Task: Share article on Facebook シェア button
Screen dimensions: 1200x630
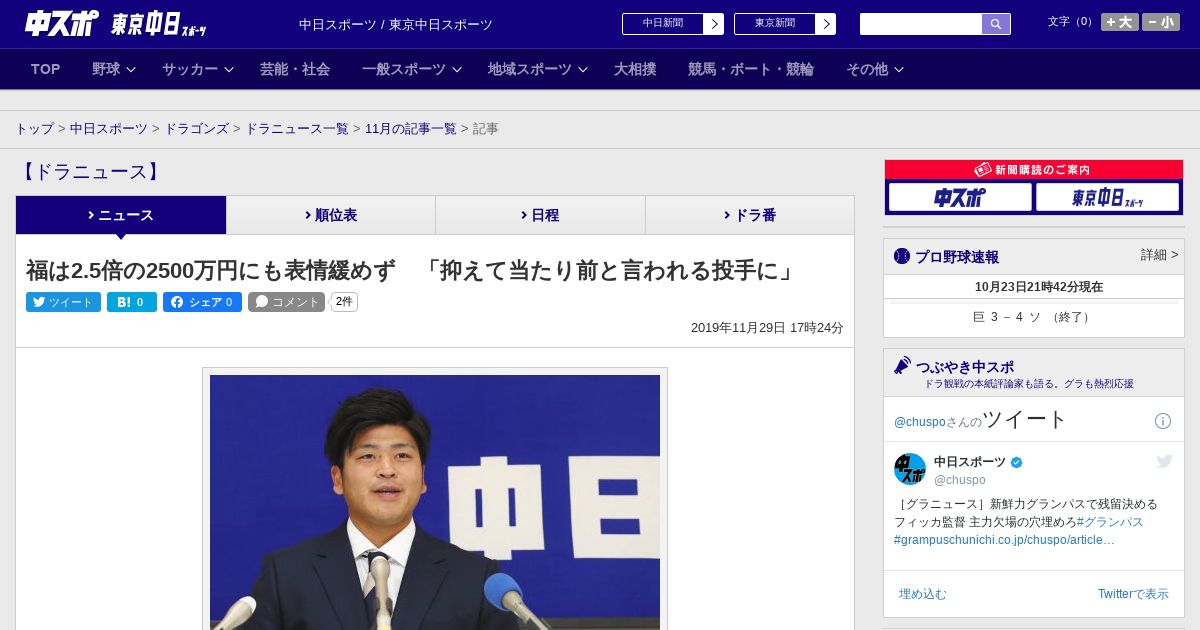Action: (202, 302)
